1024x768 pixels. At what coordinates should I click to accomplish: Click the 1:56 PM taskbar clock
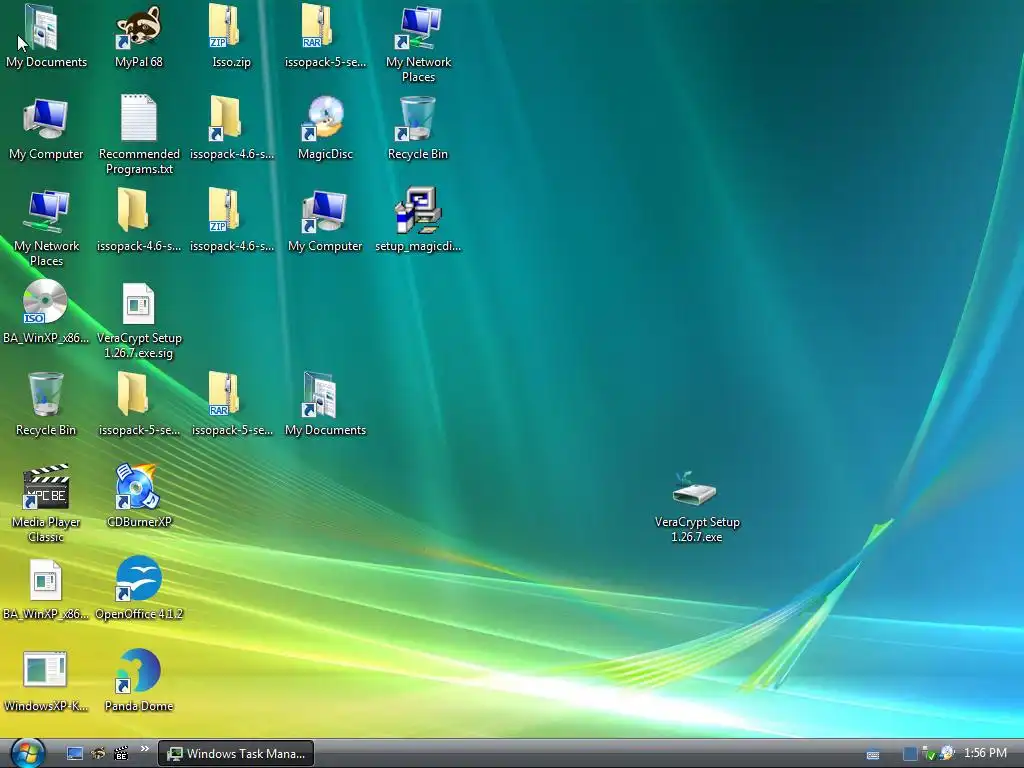985,753
